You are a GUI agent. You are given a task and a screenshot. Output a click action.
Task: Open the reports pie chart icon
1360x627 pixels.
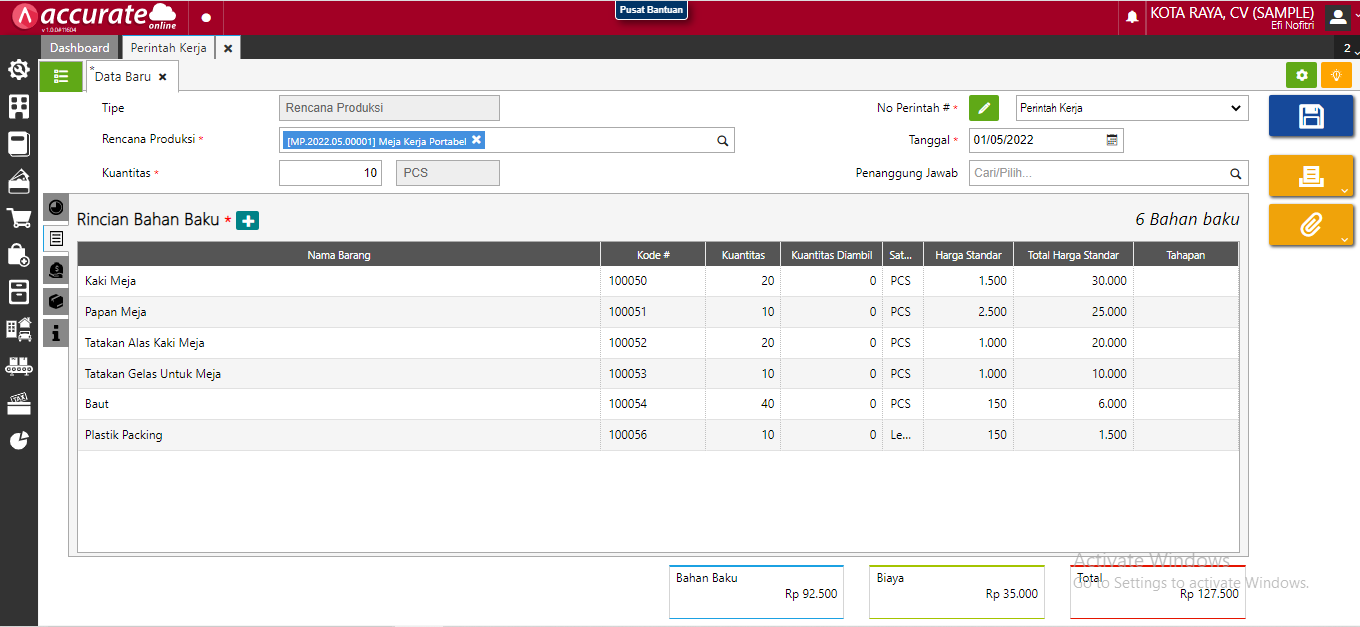pos(18,440)
